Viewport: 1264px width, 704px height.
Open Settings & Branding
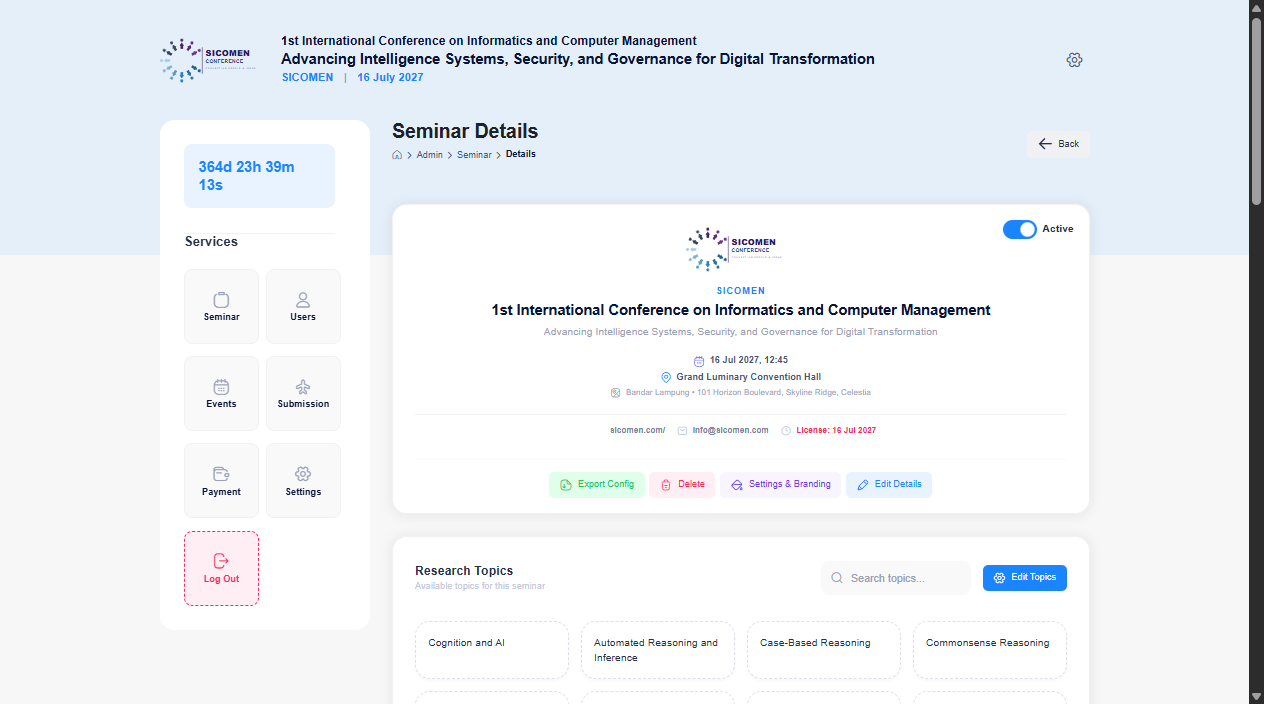(780, 485)
